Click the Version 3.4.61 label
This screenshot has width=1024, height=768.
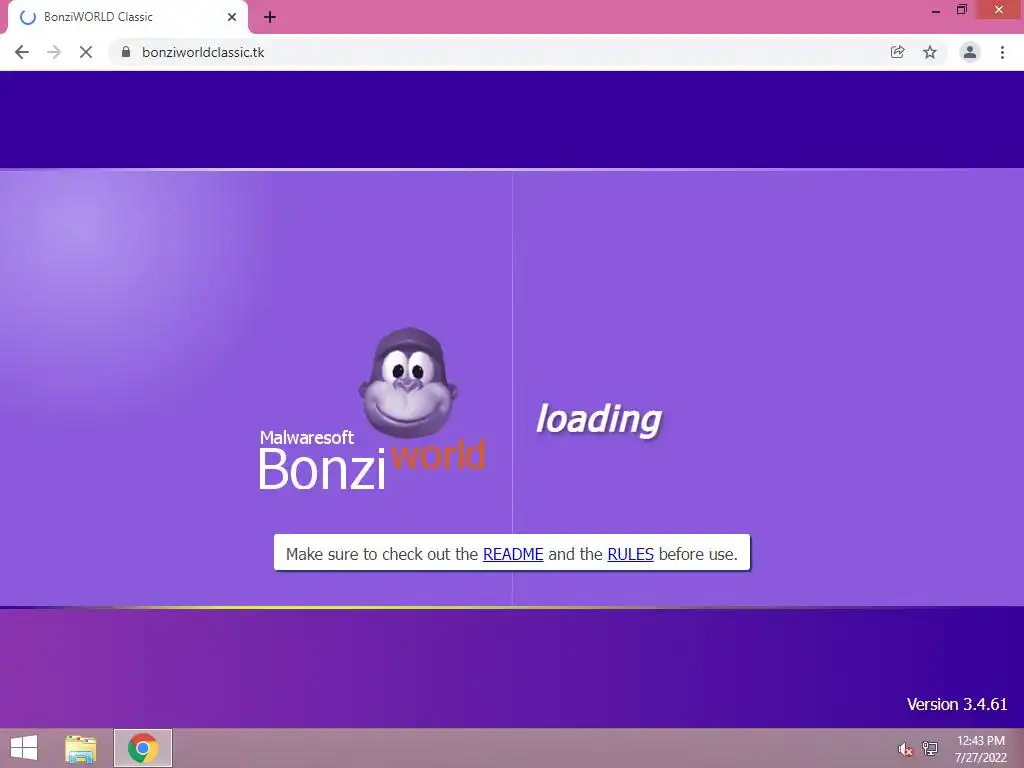point(957,704)
